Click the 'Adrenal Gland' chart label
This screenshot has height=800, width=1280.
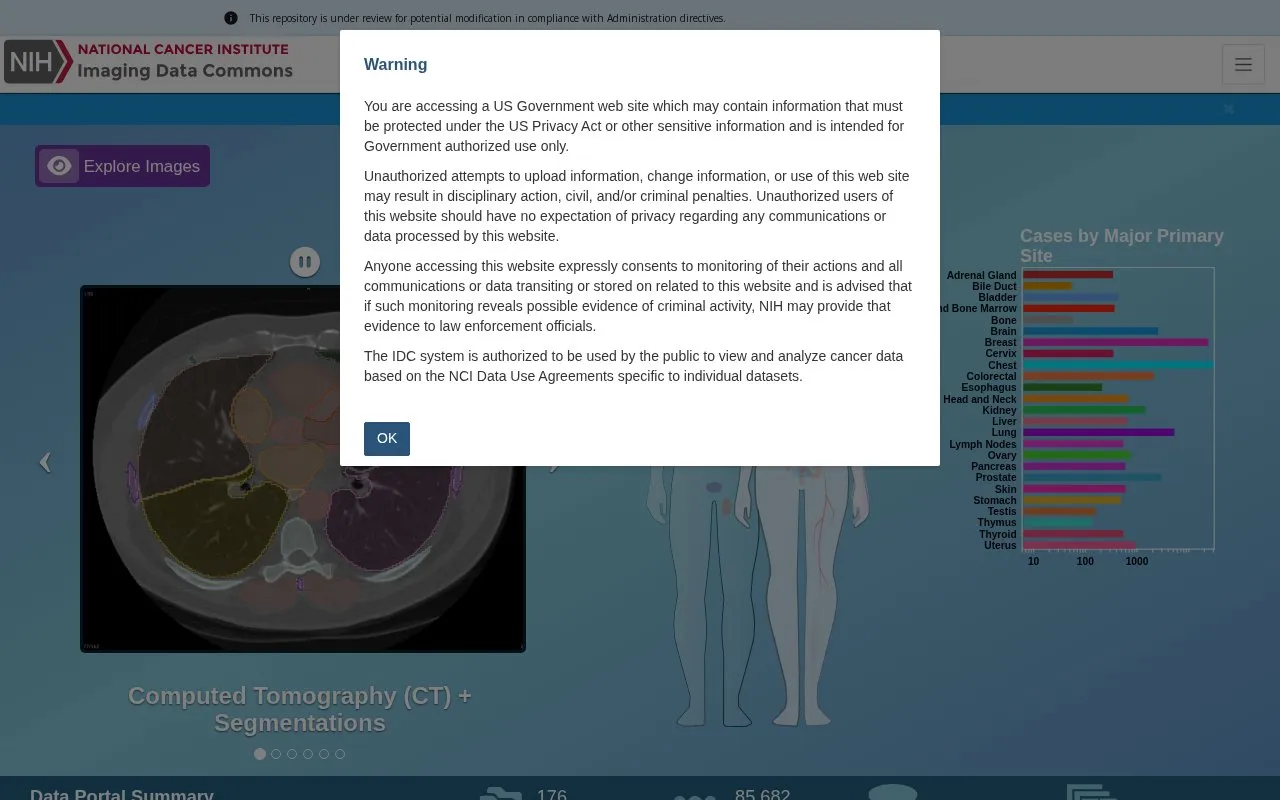tap(981, 275)
